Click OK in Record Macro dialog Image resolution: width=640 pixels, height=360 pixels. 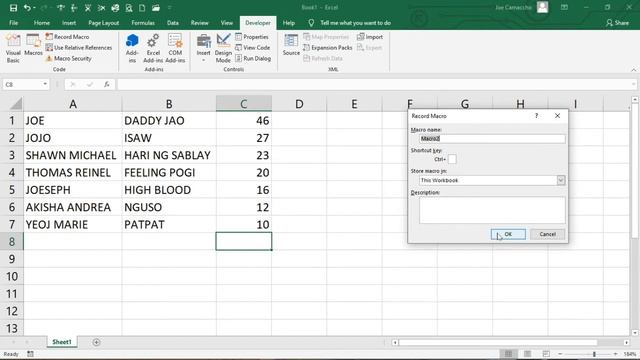(x=508, y=234)
